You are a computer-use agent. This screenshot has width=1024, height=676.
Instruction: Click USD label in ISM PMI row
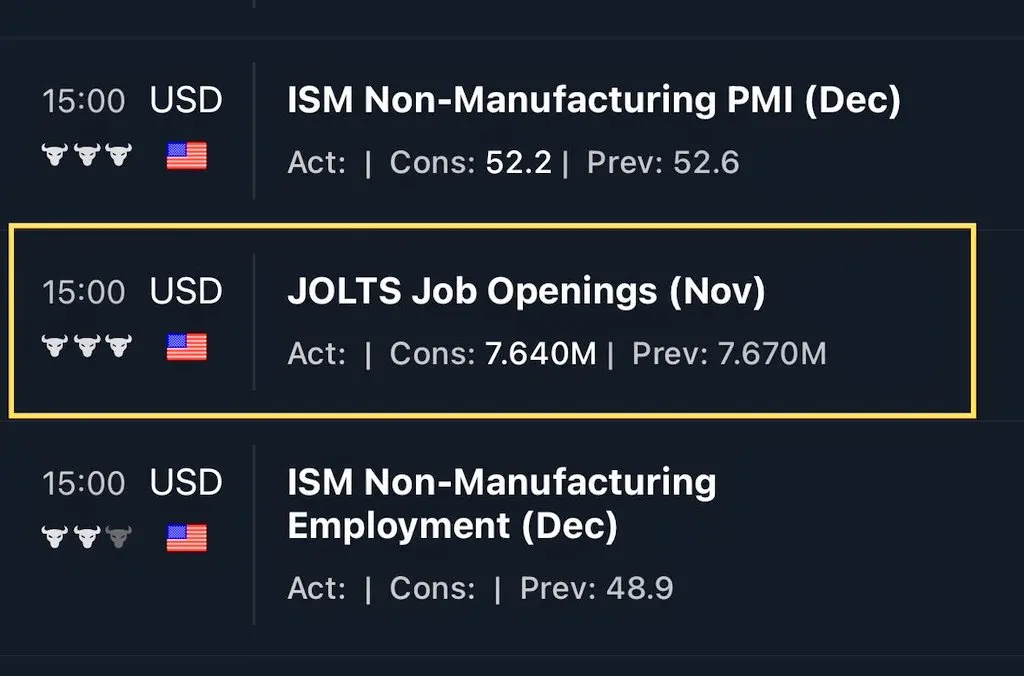pos(186,101)
